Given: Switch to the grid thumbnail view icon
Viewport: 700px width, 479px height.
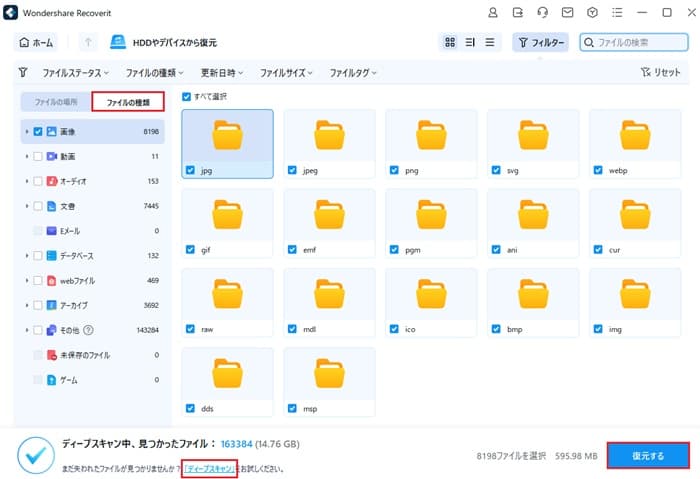Looking at the screenshot, I should click(x=450, y=42).
